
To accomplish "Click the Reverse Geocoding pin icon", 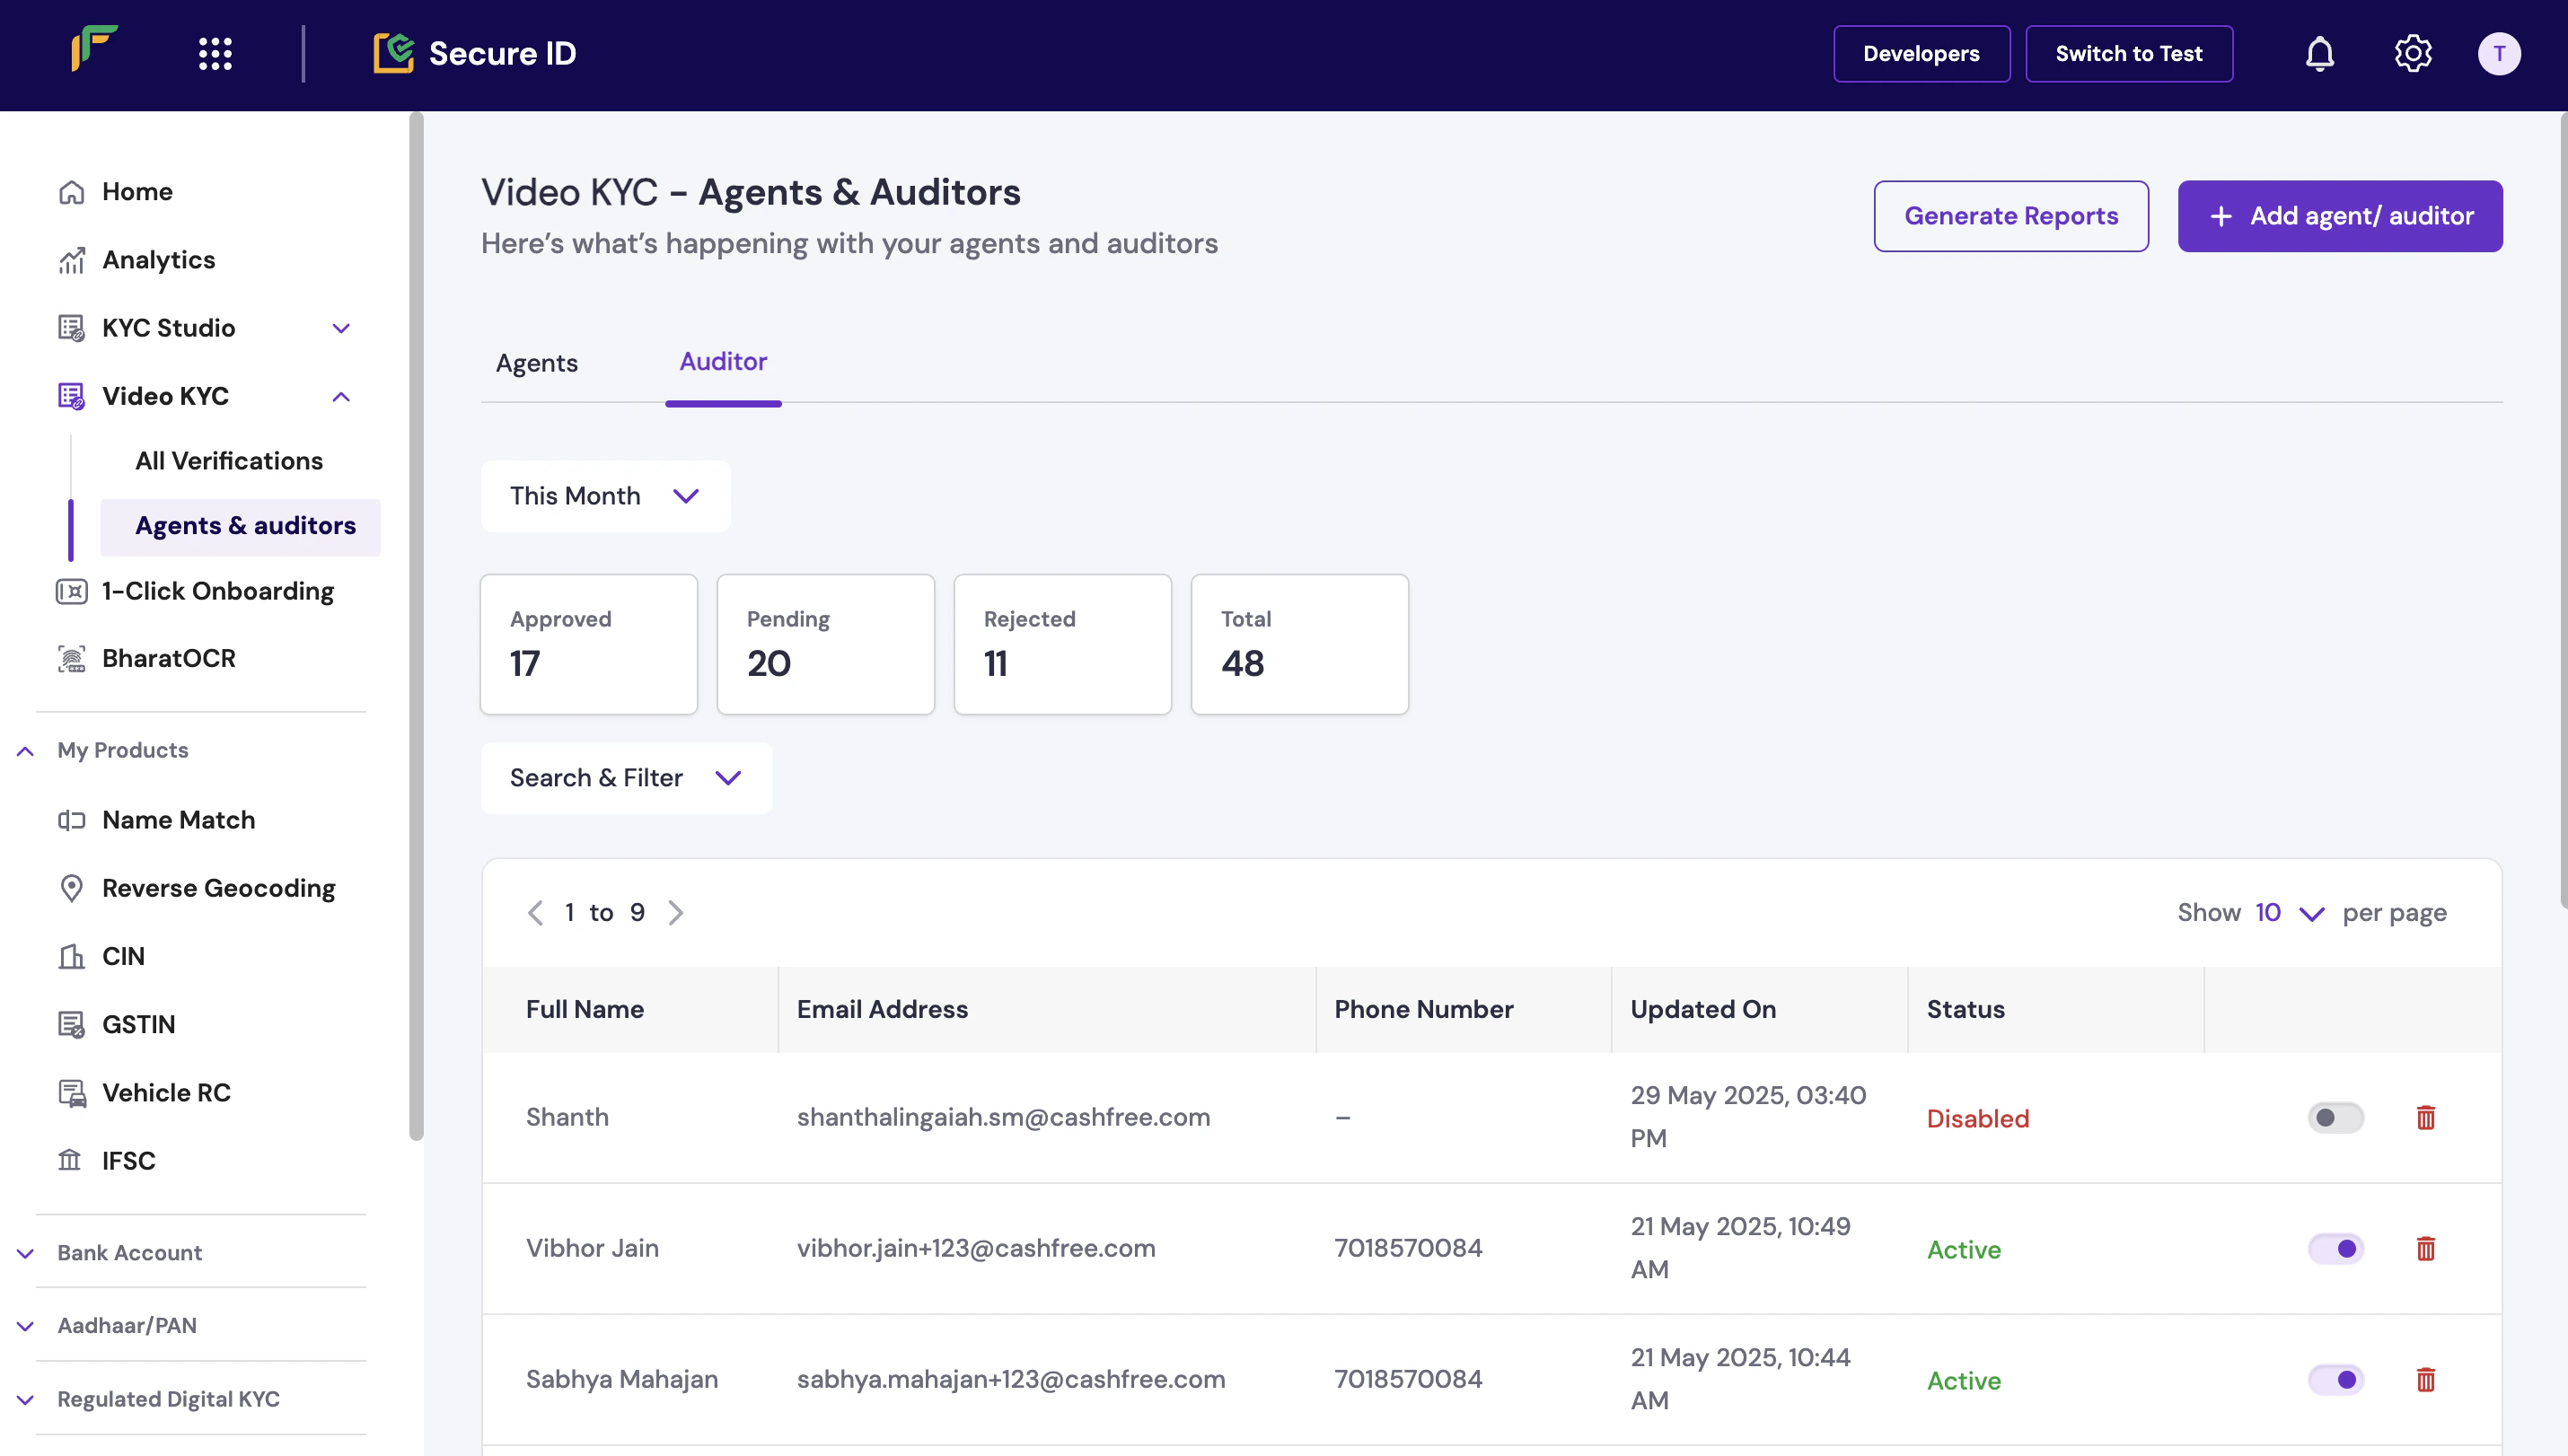I will pyautogui.click(x=71, y=888).
